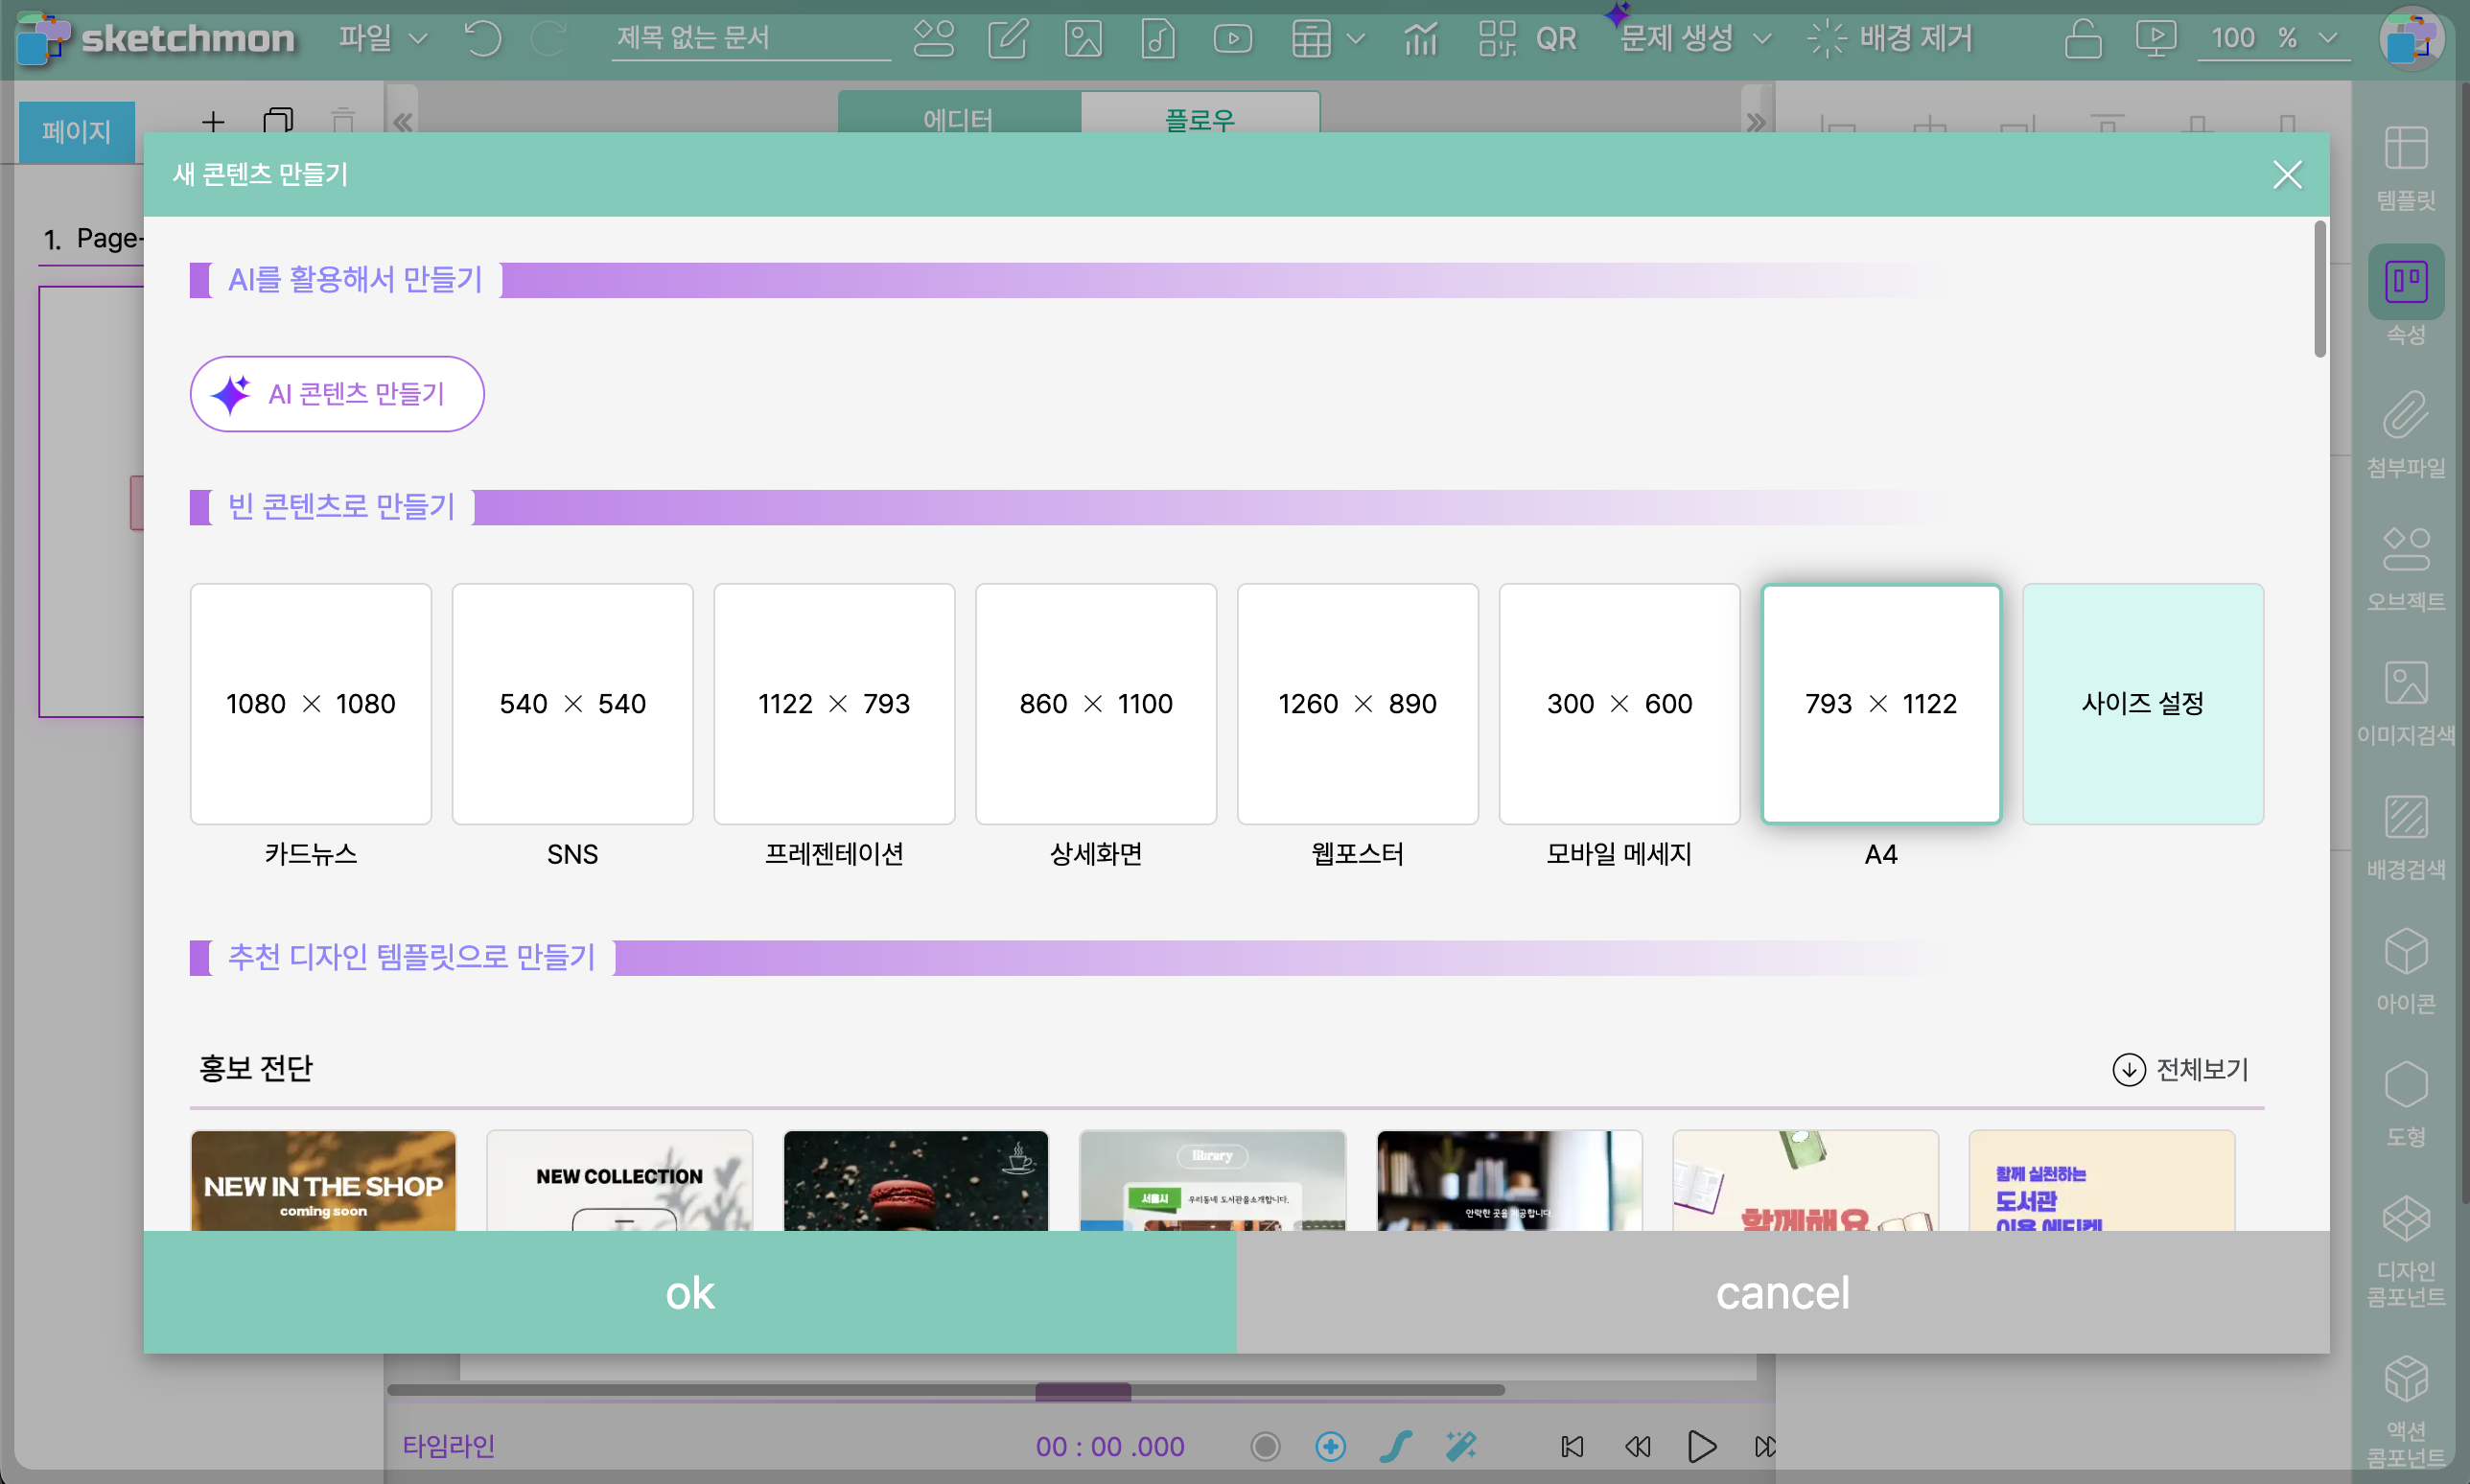2470x1484 pixels.
Task: Click the AI 콘텐츠 만들기 sparkle button
Action: tap(337, 394)
